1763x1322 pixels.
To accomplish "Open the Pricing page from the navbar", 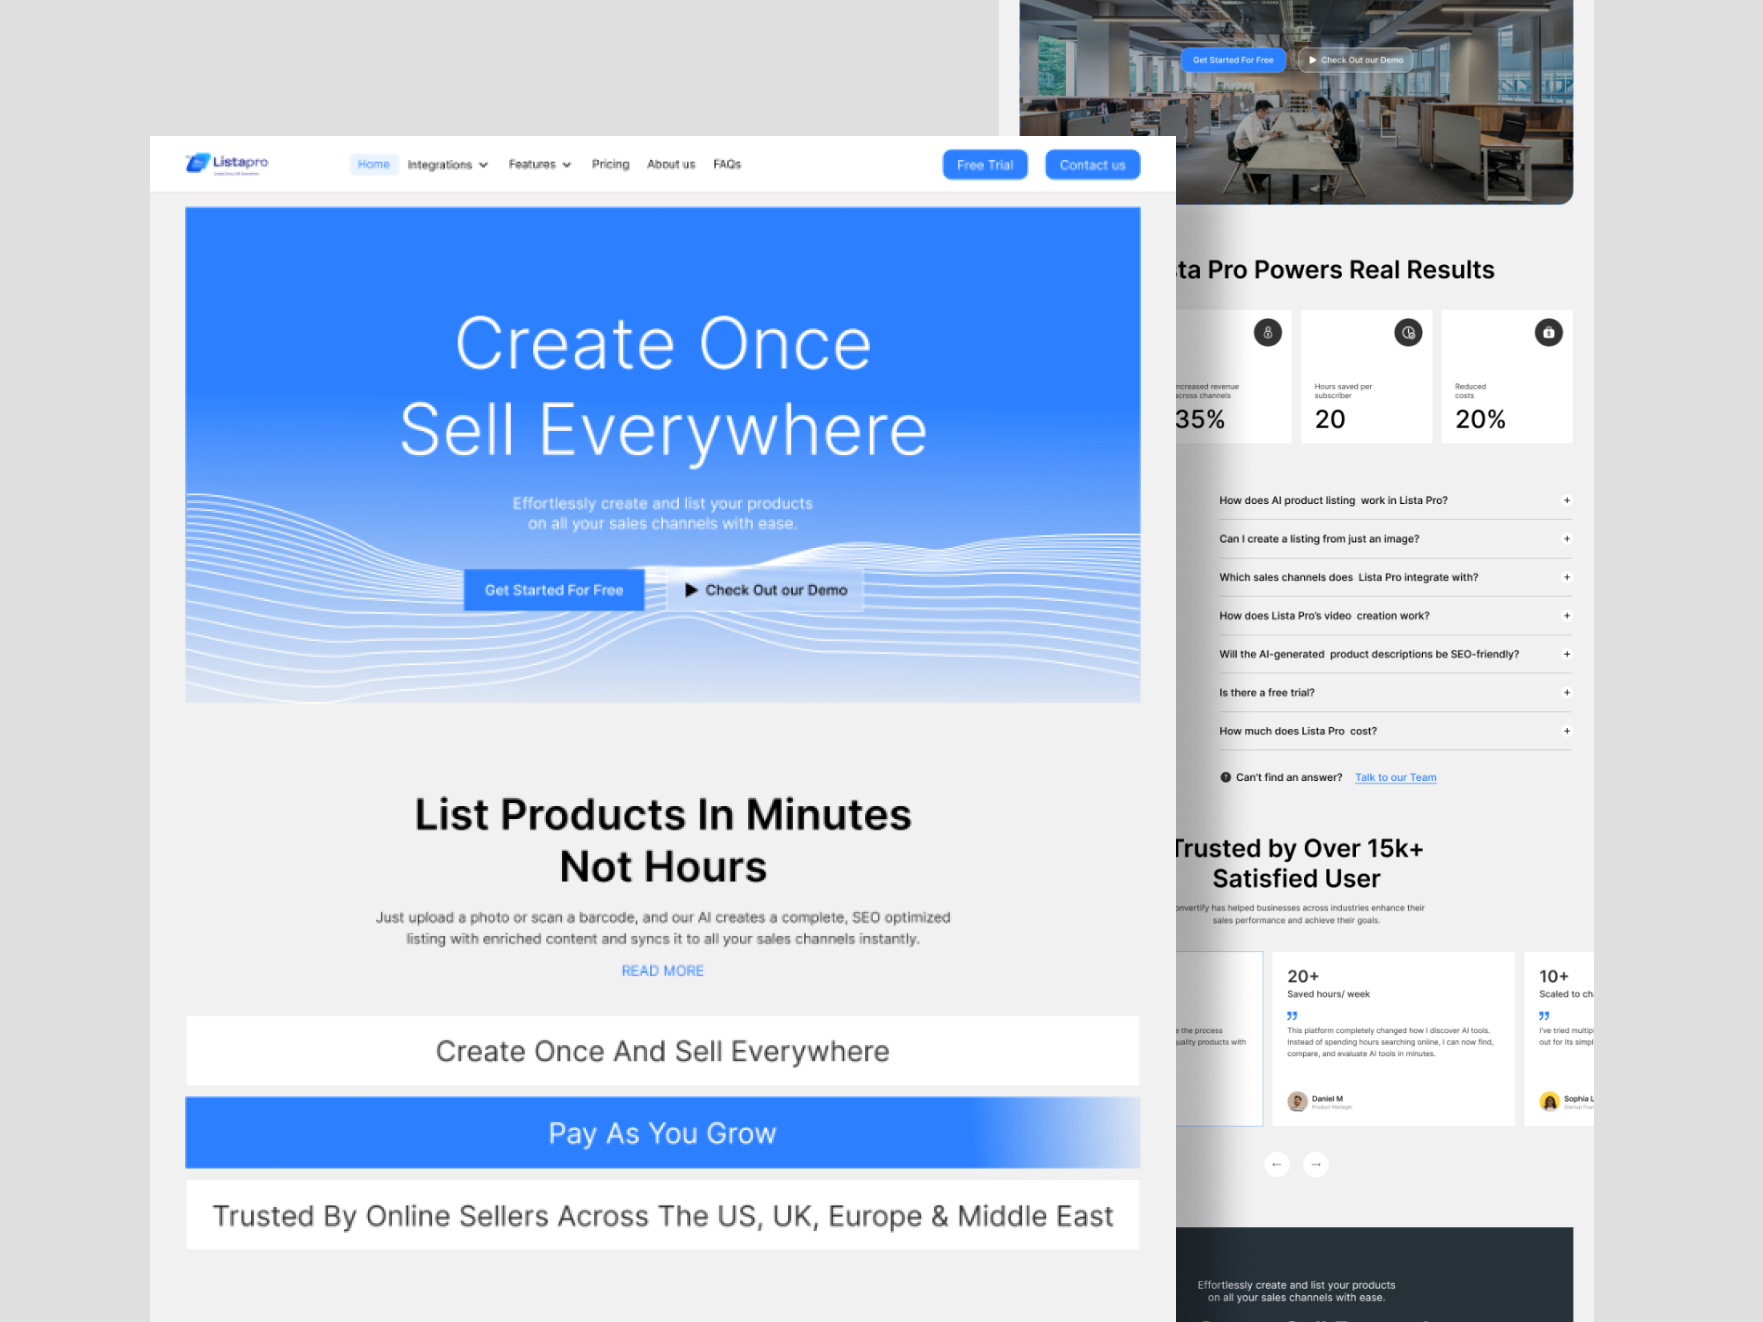I will coord(610,164).
